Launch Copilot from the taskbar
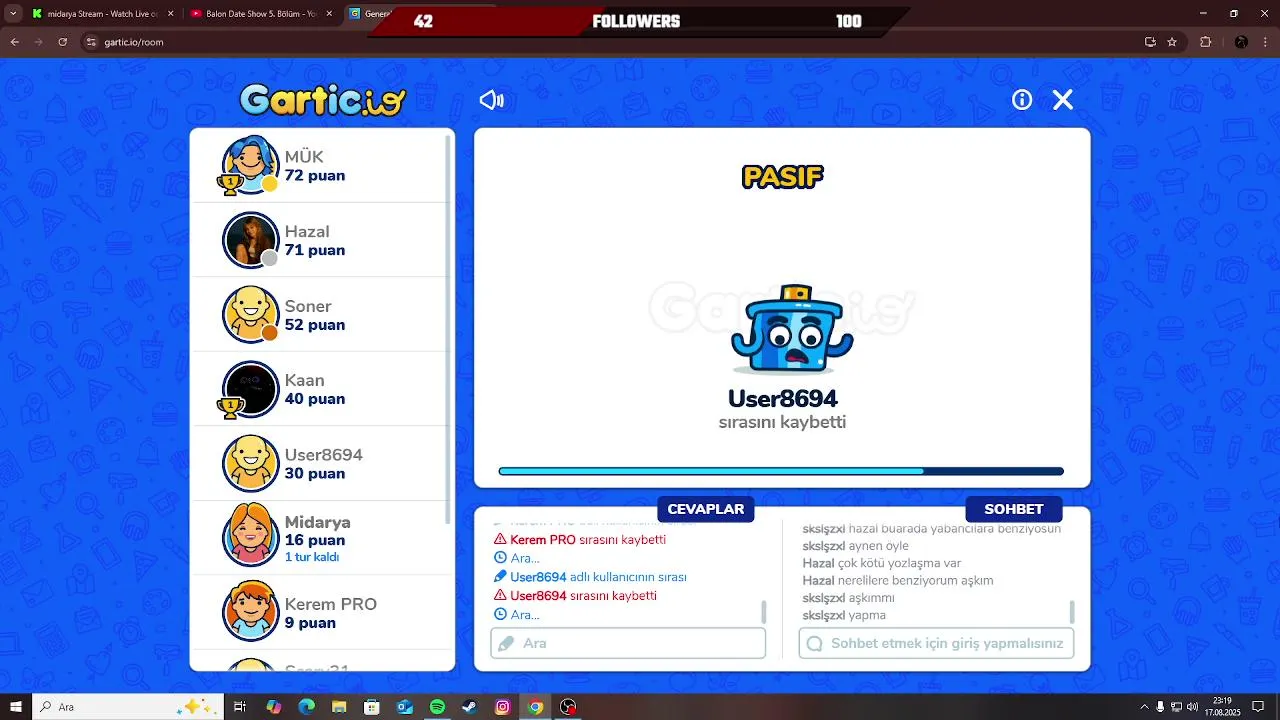Screen dimensions: 1280x720 point(273,707)
